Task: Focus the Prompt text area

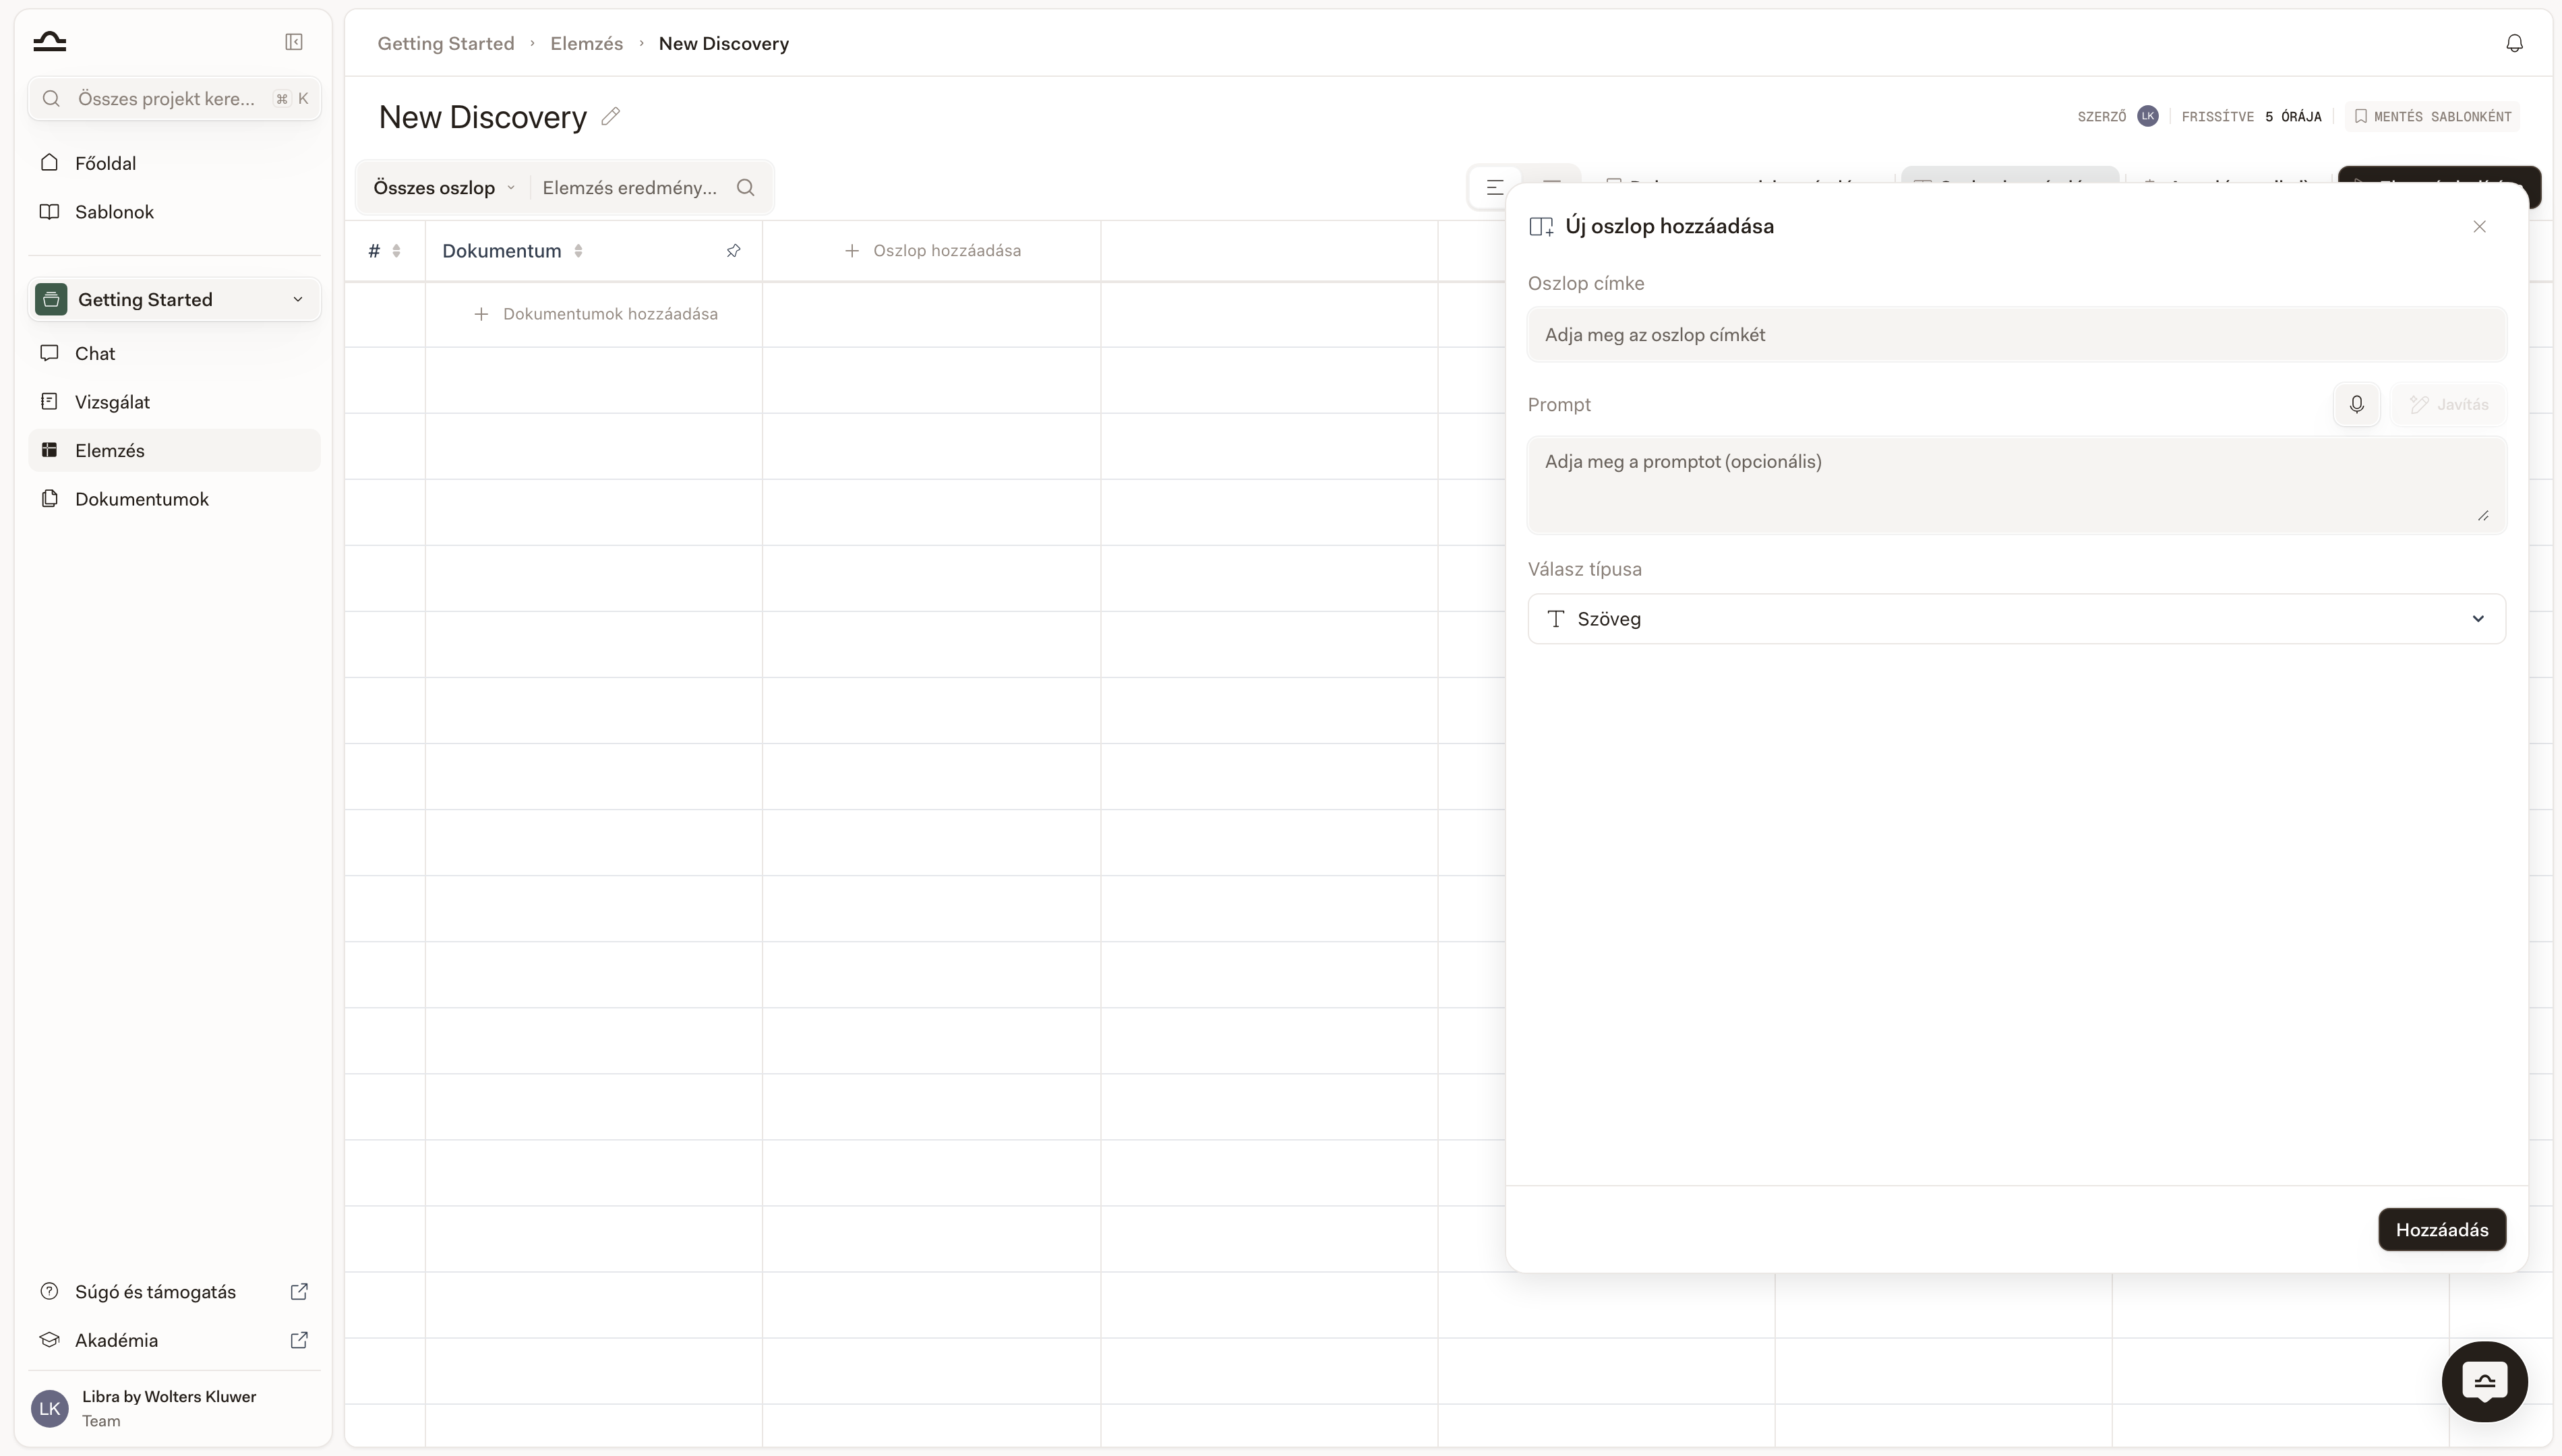Action: [x=2016, y=485]
